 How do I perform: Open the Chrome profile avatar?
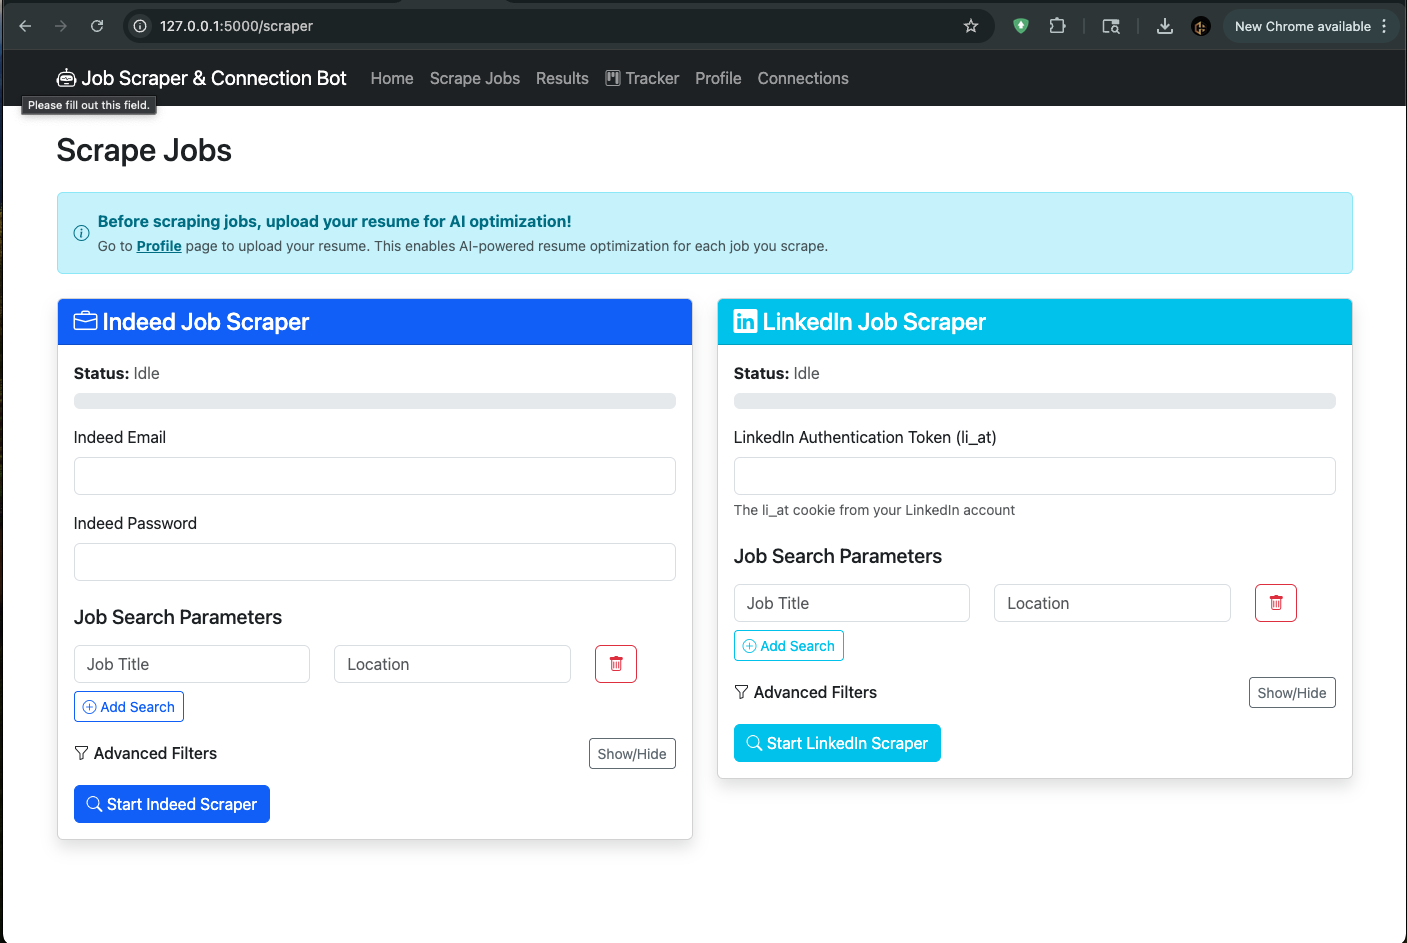1201,26
